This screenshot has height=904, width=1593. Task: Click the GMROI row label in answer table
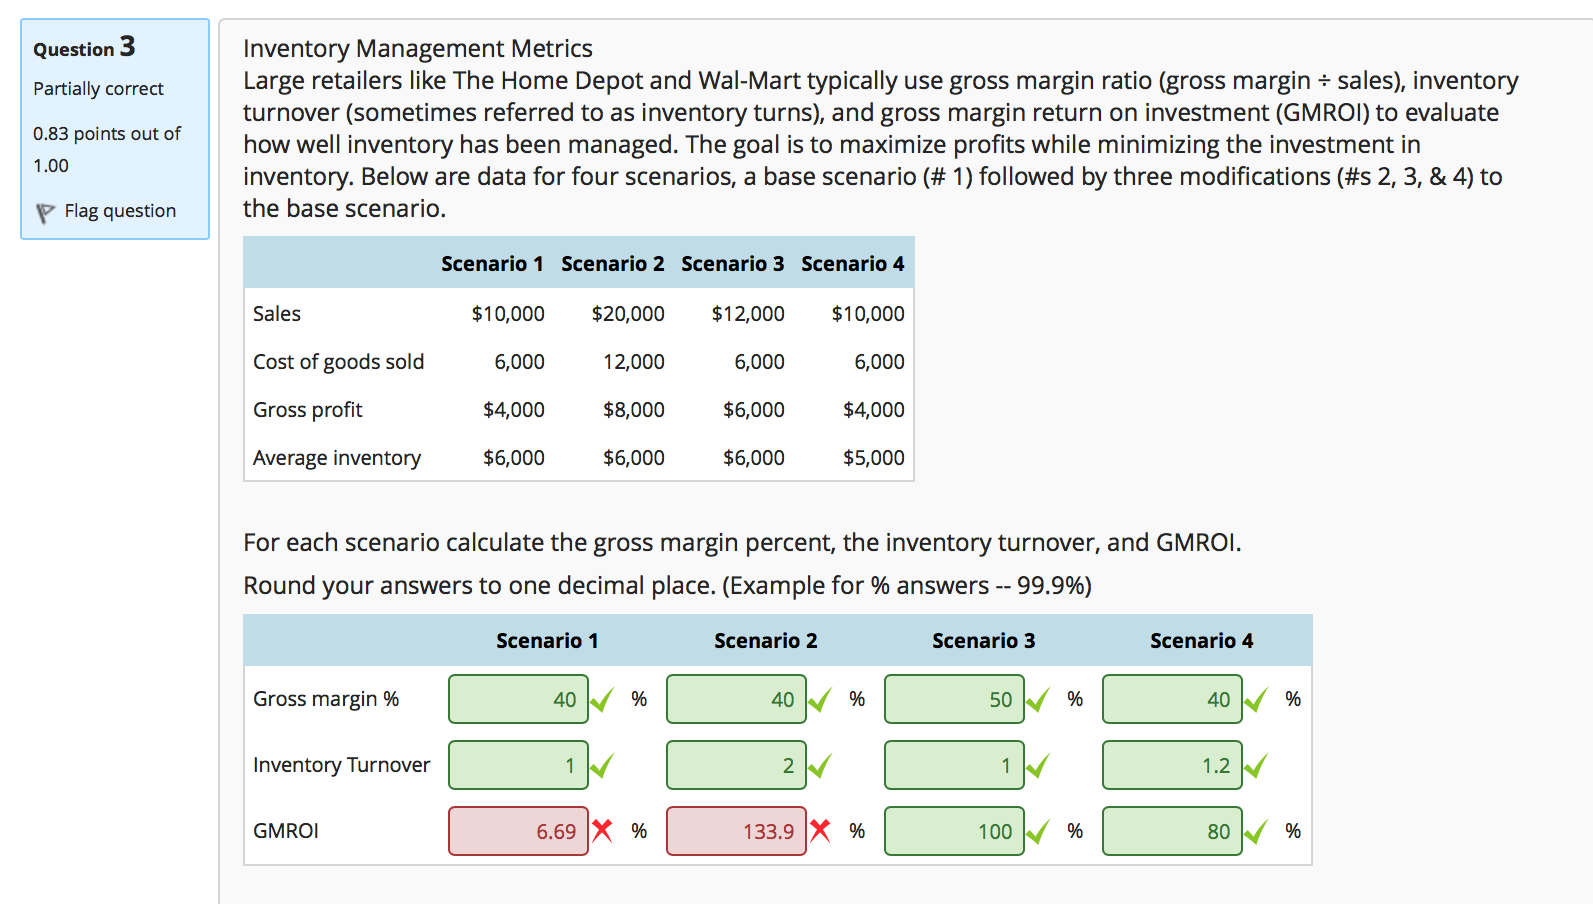(287, 830)
